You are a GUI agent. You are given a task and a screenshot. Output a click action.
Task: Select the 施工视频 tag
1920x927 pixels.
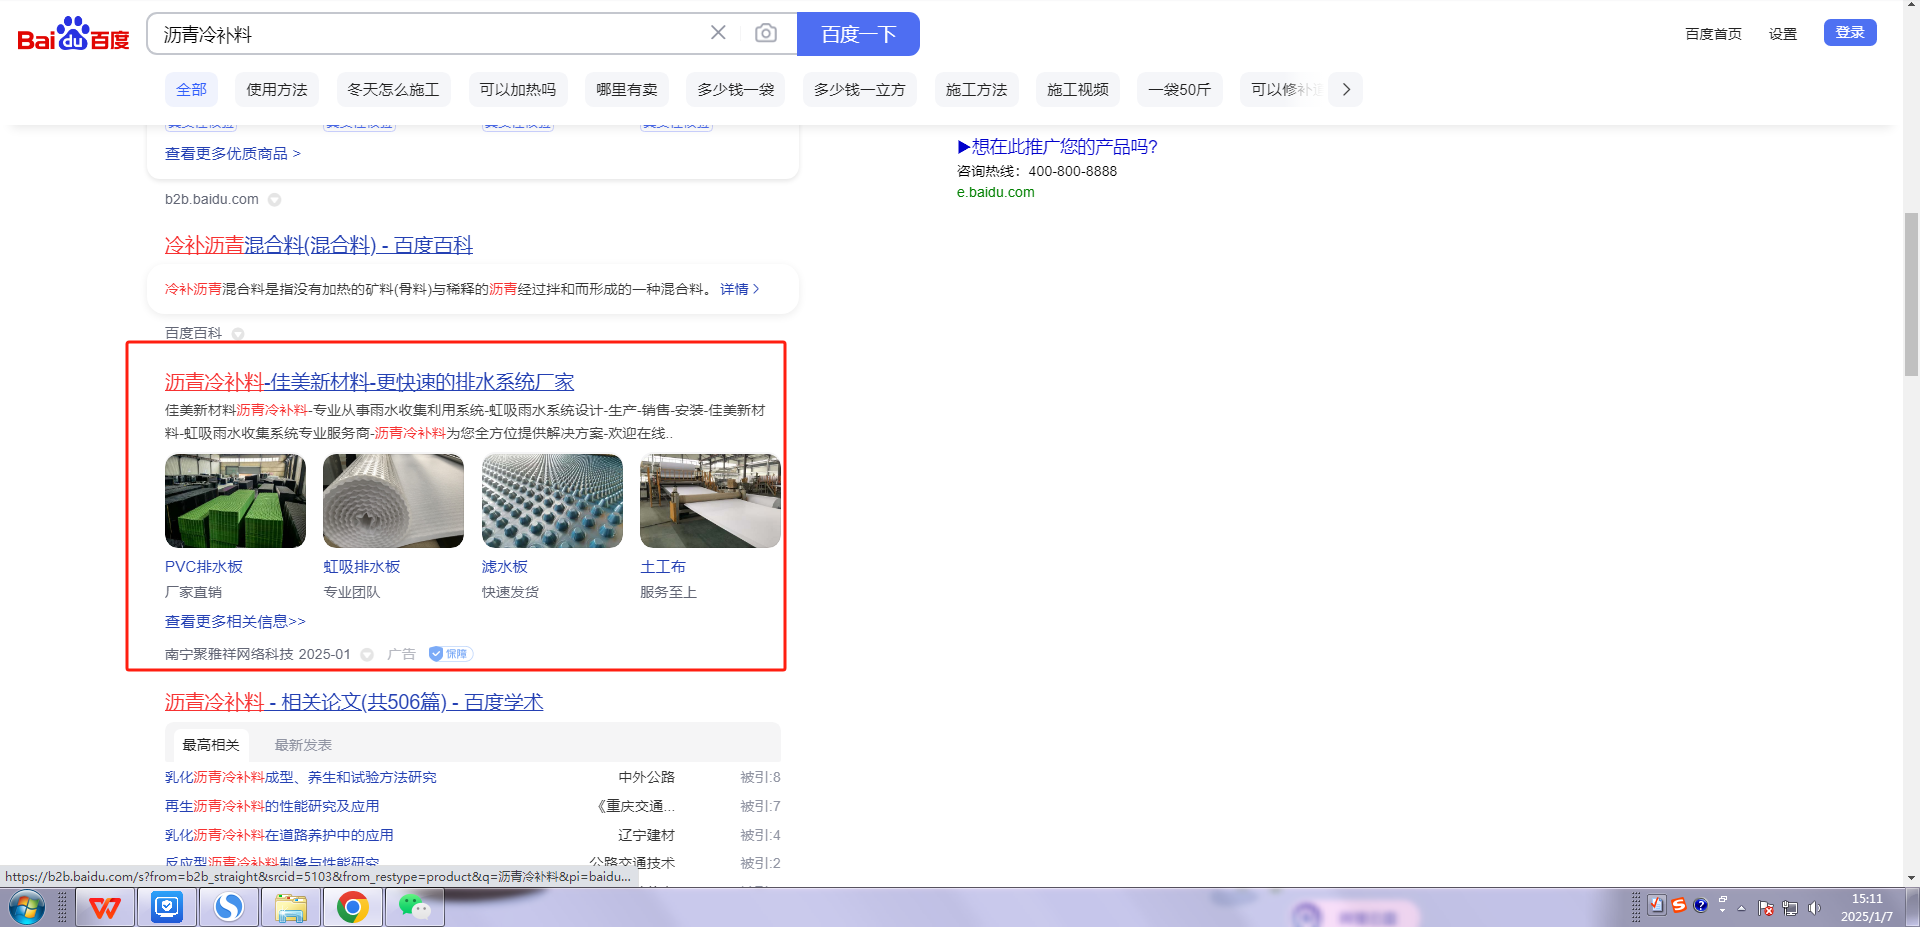pos(1078,90)
